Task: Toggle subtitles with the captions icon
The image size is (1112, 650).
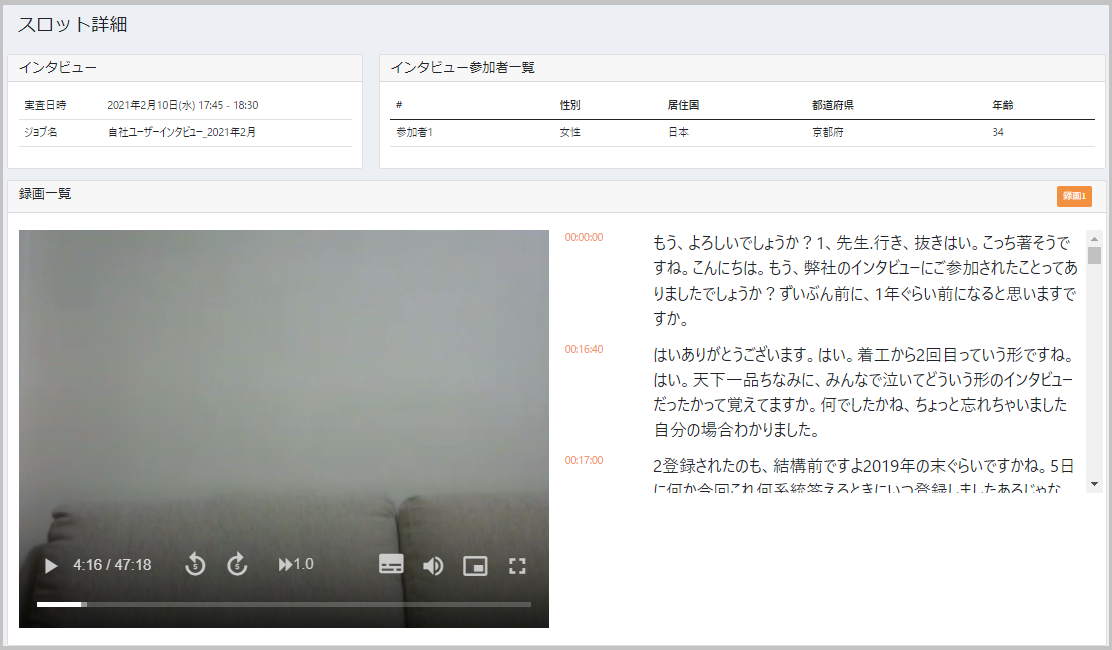Action: (x=390, y=565)
